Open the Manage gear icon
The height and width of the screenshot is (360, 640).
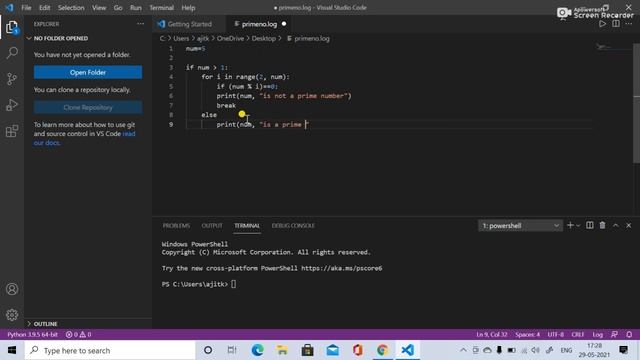tap(12, 315)
